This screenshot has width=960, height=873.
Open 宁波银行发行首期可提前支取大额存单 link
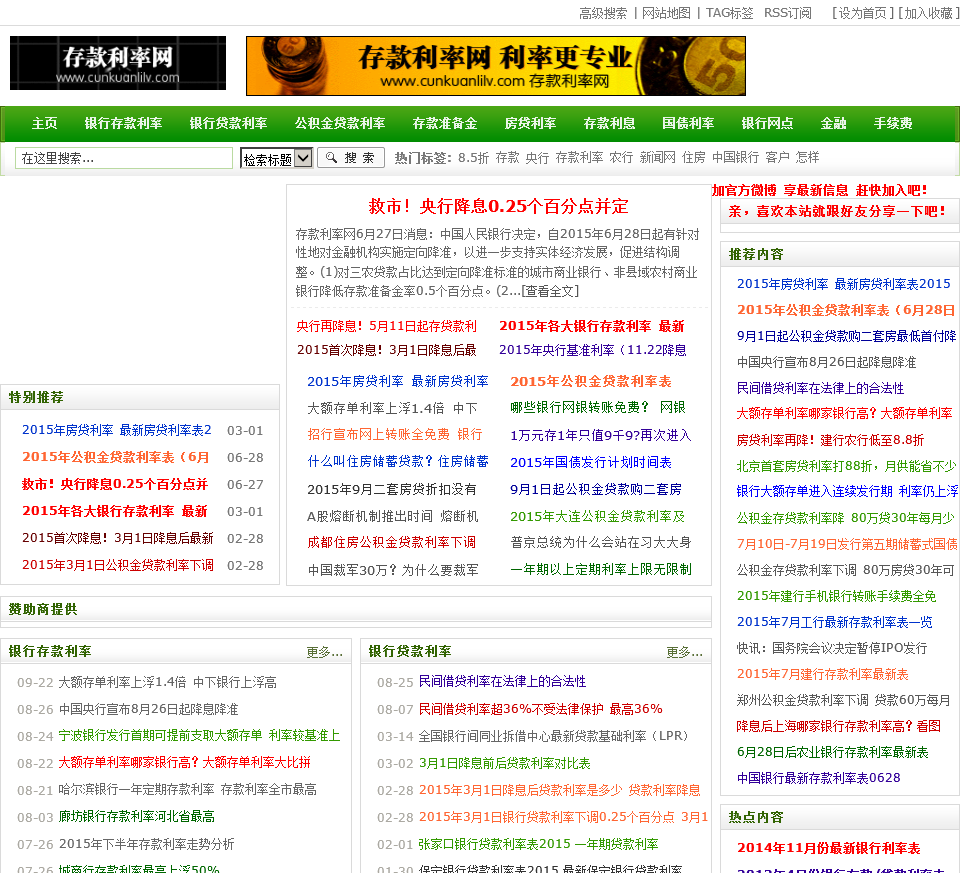pos(199,735)
